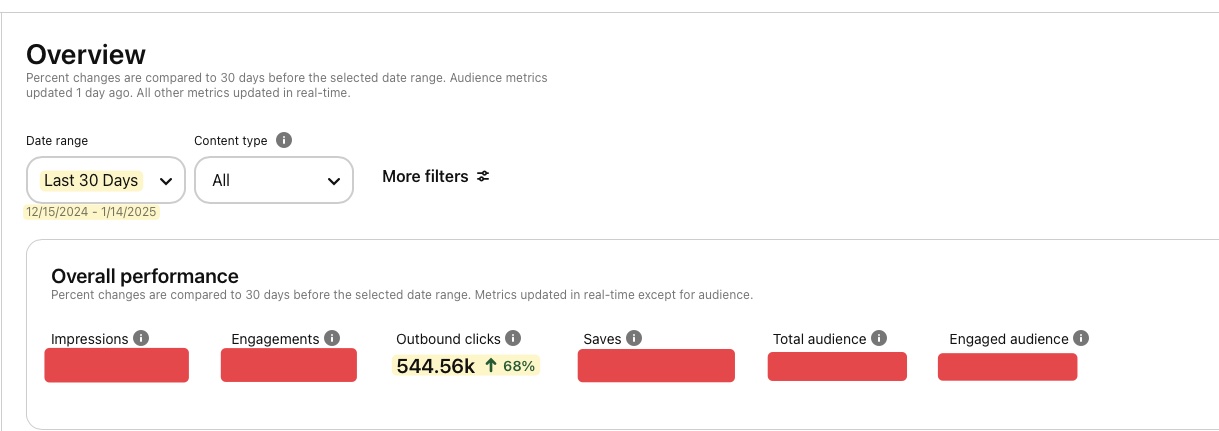The height and width of the screenshot is (431, 1219).
Task: Click the filter sliders icon
Action: 483,177
